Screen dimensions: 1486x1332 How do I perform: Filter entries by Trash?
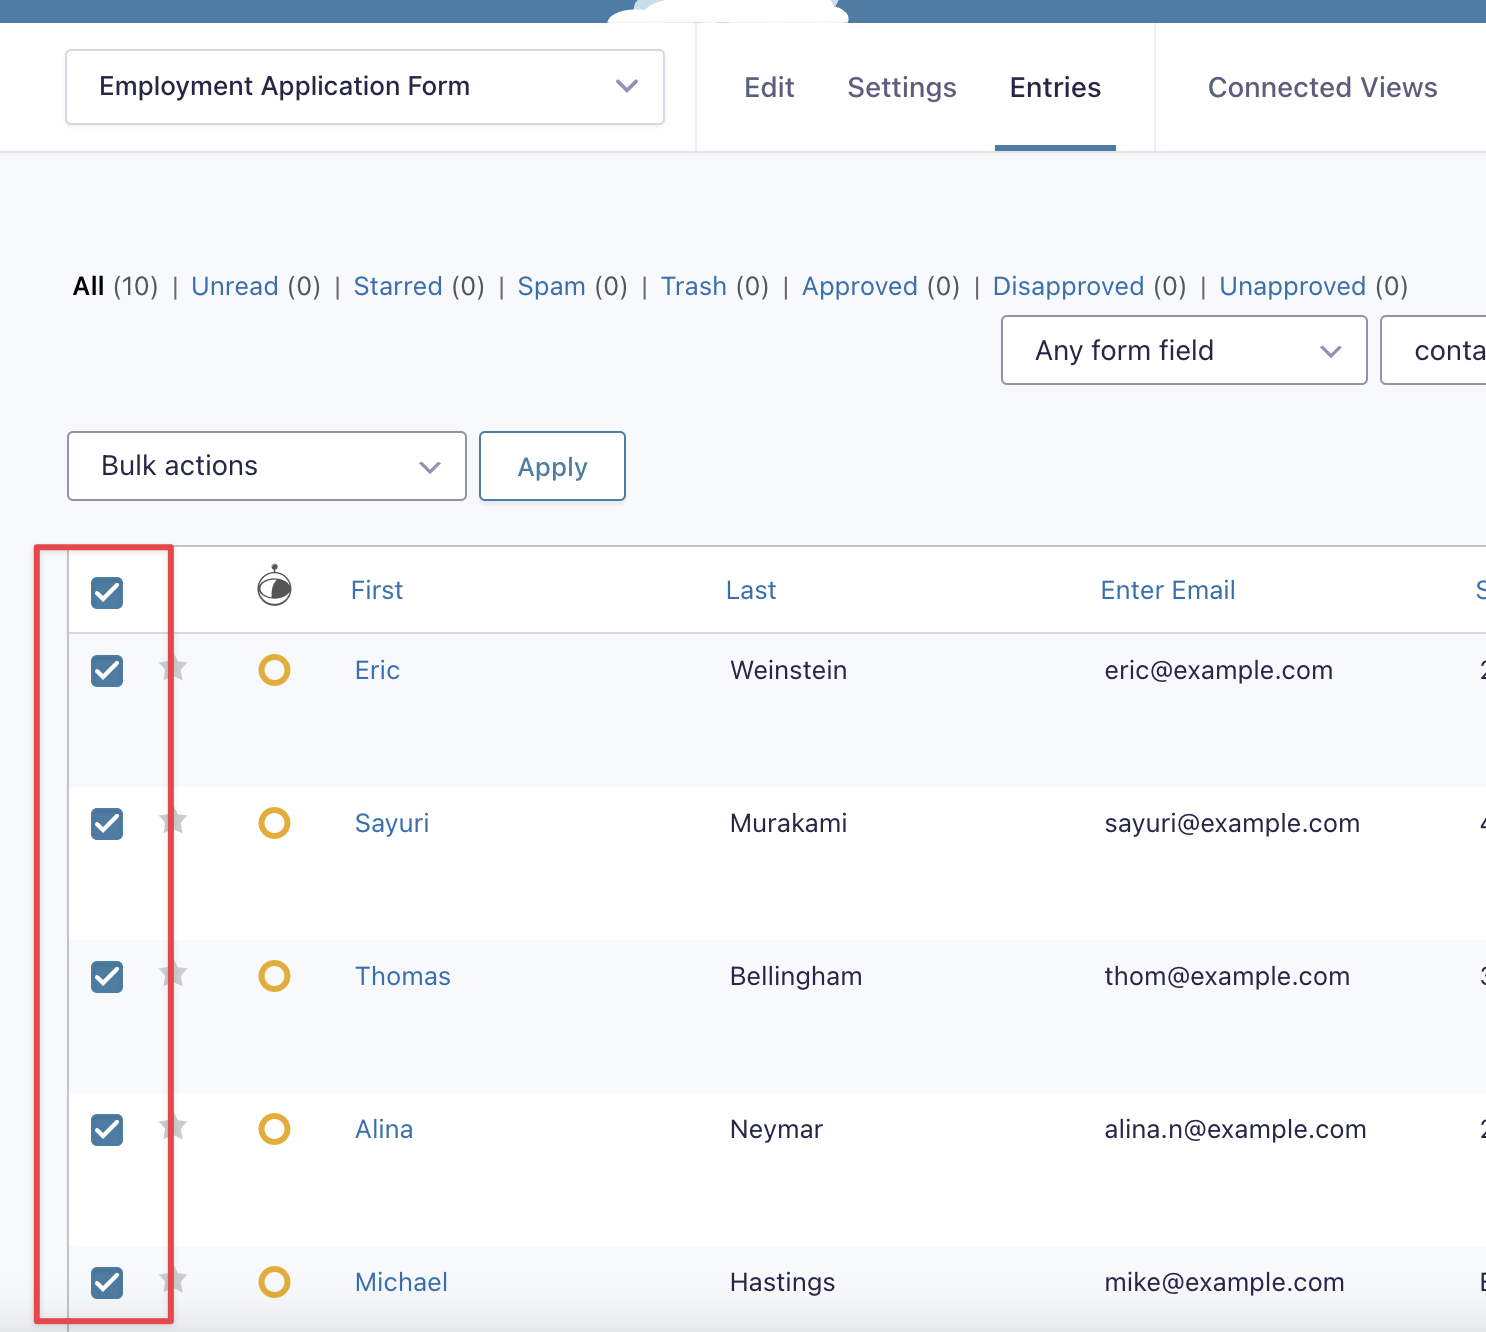pyautogui.click(x=694, y=287)
